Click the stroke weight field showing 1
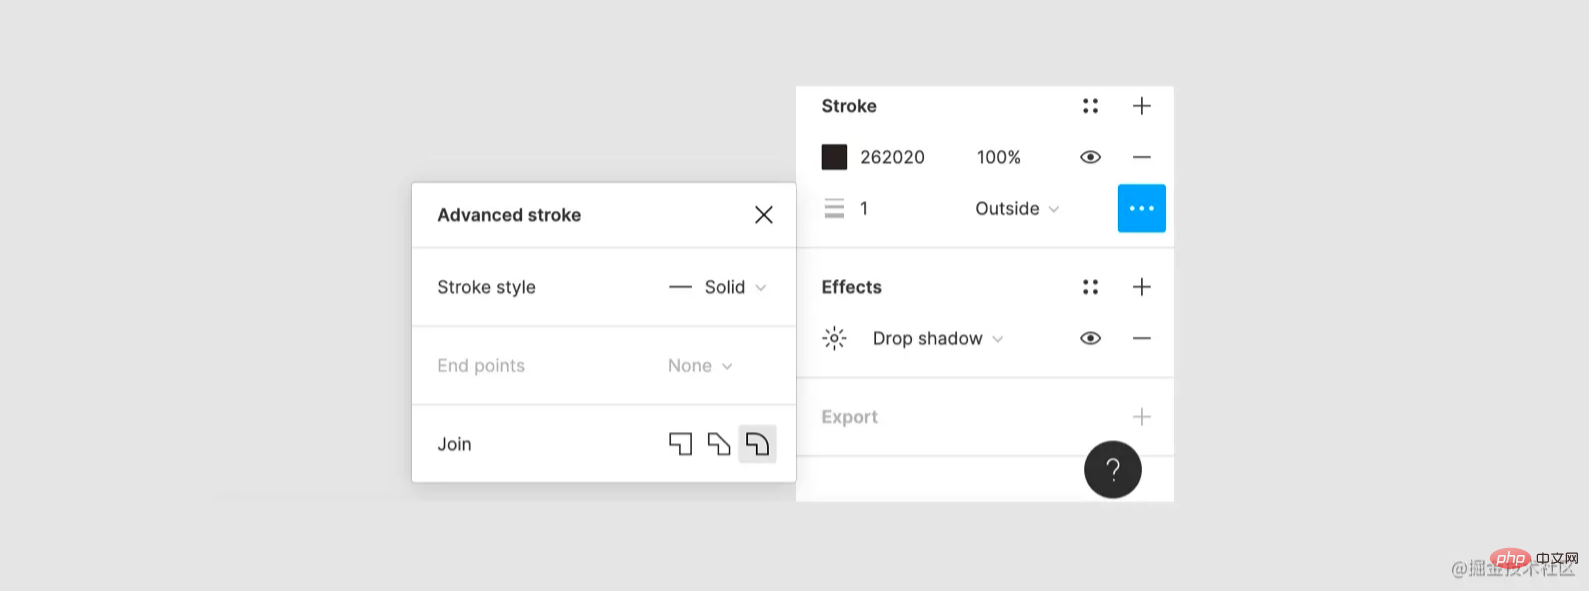This screenshot has width=1589, height=591. pyautogui.click(x=864, y=208)
